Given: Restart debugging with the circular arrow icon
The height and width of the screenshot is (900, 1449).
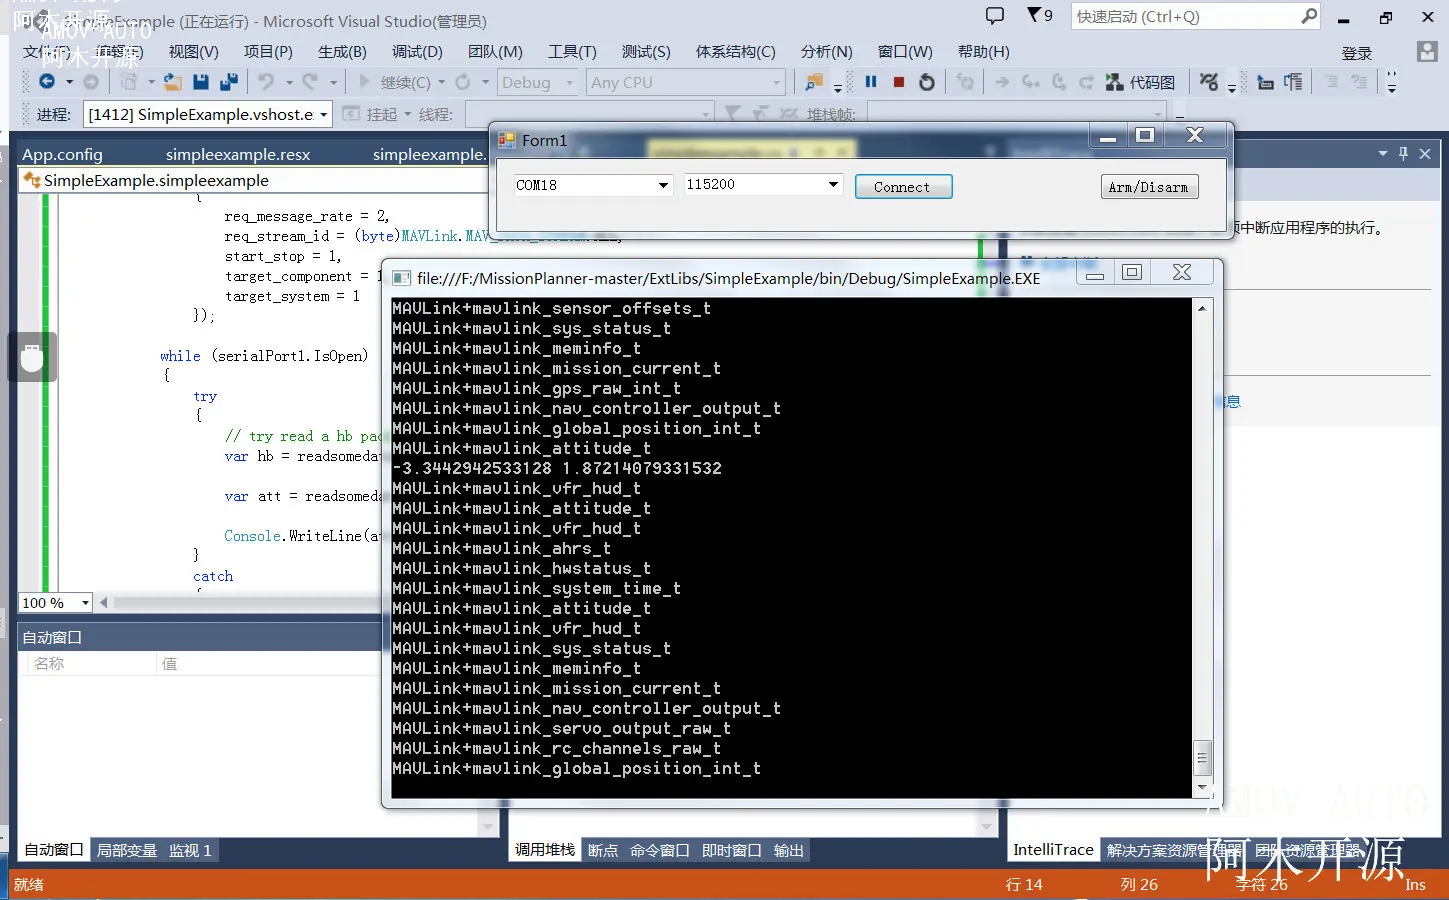Looking at the screenshot, I should (x=927, y=82).
